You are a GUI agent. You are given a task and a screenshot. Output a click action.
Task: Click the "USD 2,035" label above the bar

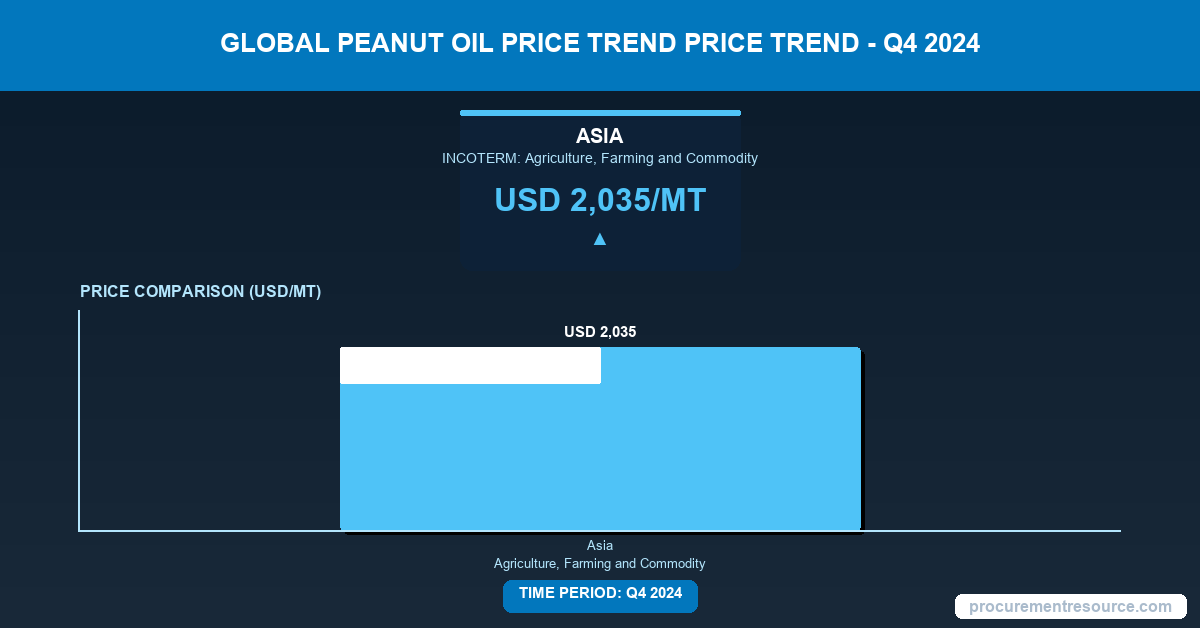point(600,331)
